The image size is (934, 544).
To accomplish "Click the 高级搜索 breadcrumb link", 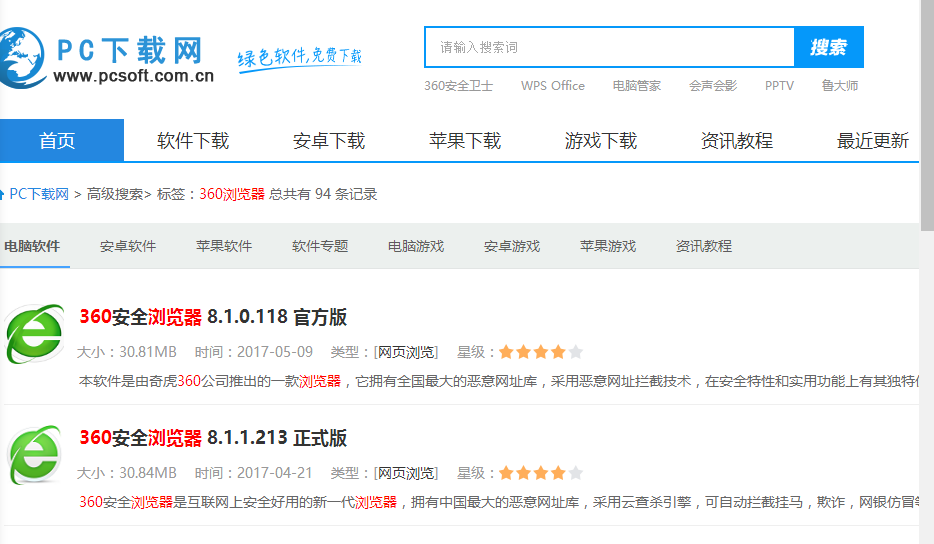I will pyautogui.click(x=115, y=194).
